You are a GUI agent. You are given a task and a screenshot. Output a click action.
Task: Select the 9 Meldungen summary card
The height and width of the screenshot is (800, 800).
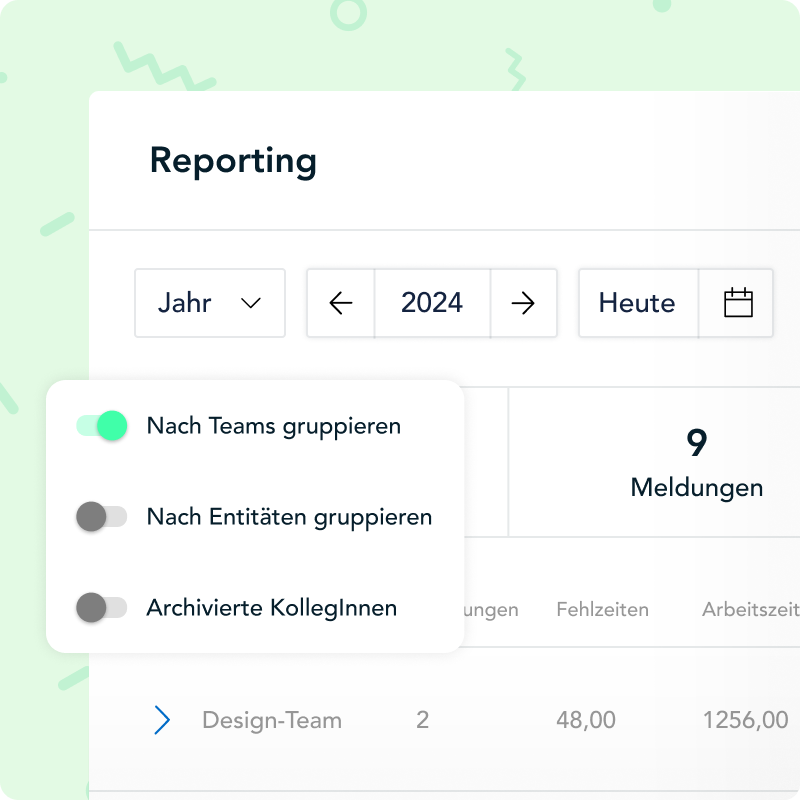pos(696,462)
